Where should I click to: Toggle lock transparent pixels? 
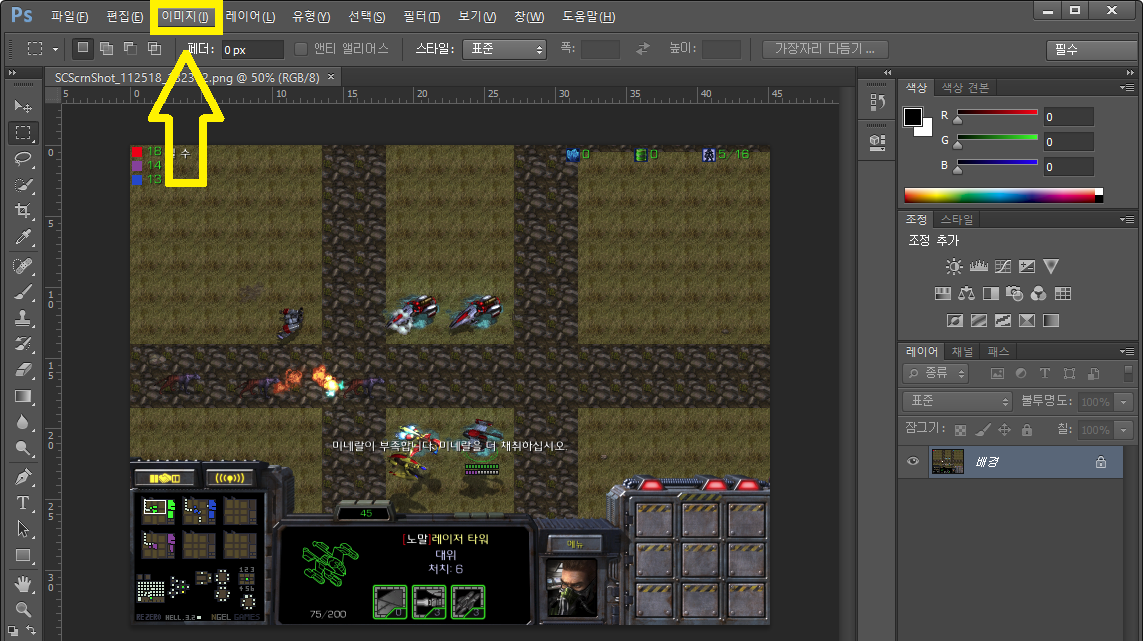coord(960,430)
